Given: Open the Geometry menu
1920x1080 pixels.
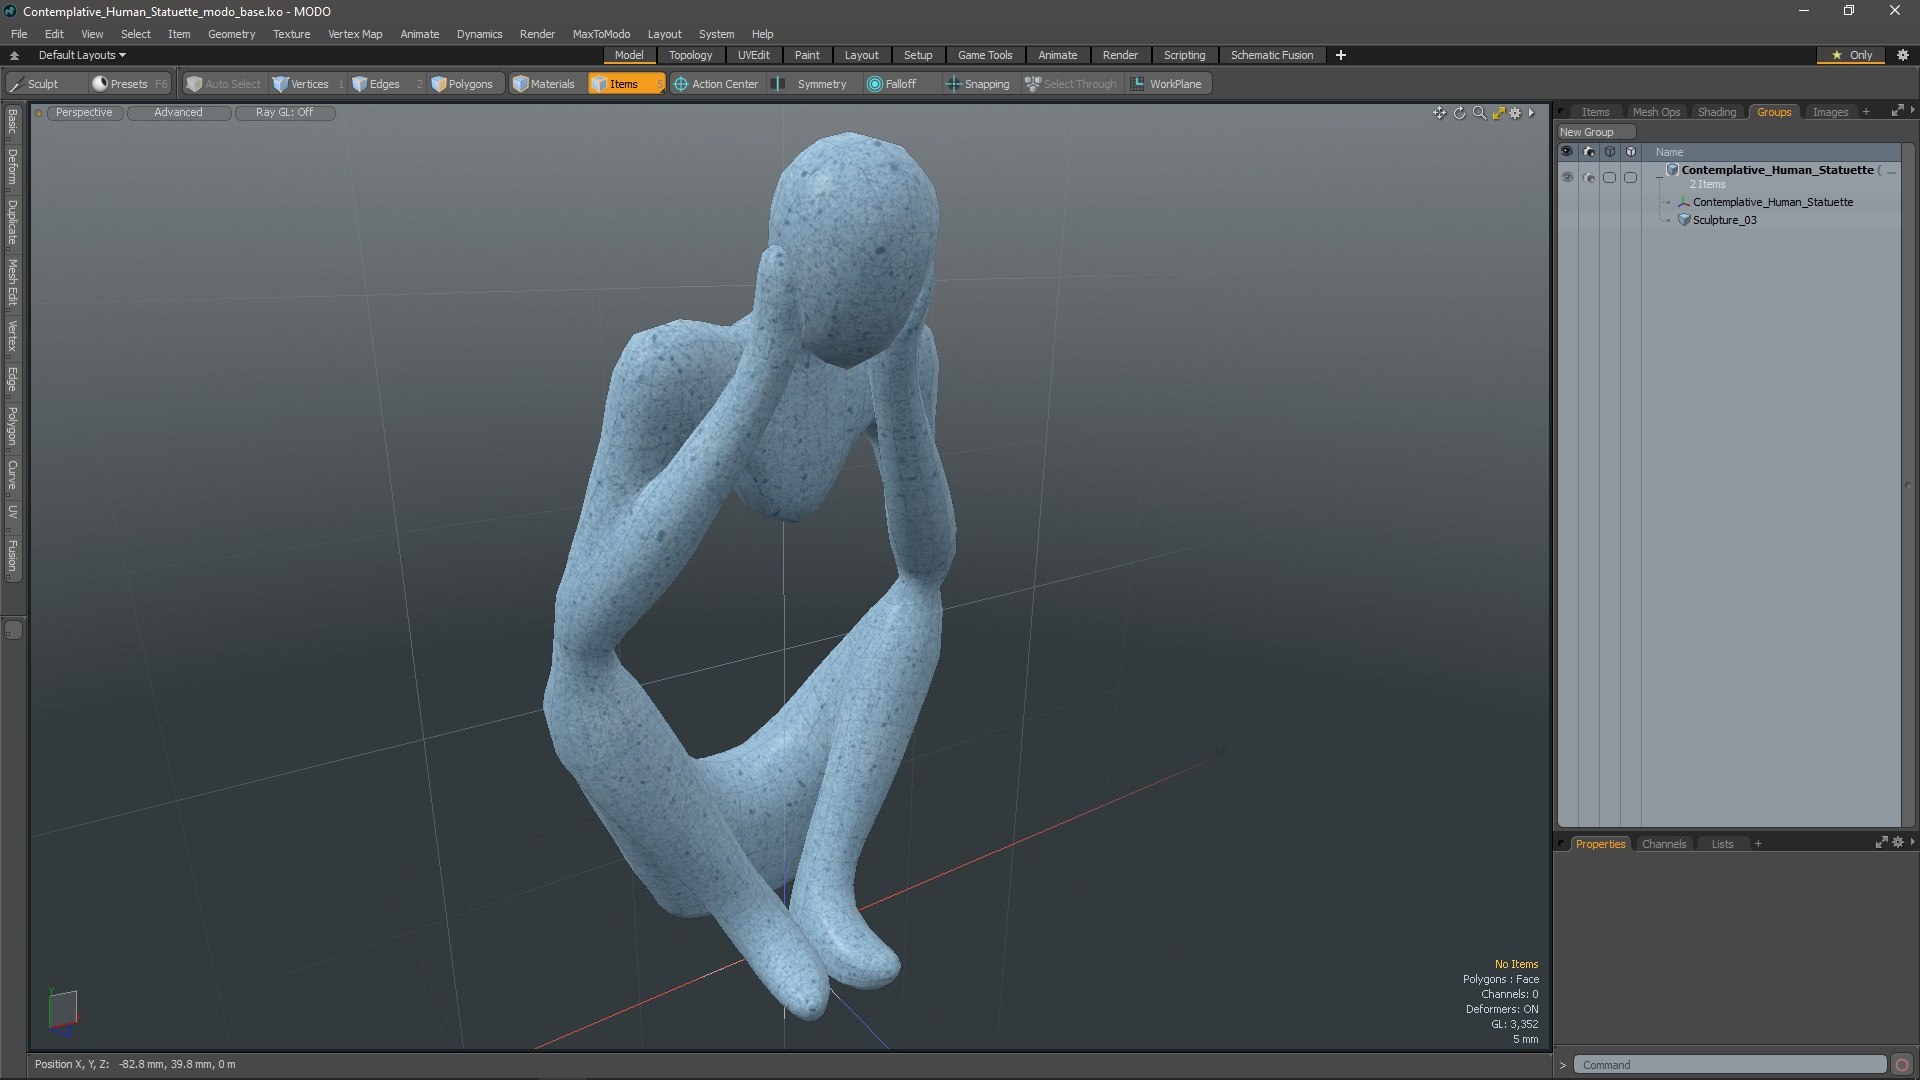Looking at the screenshot, I should click(x=231, y=34).
